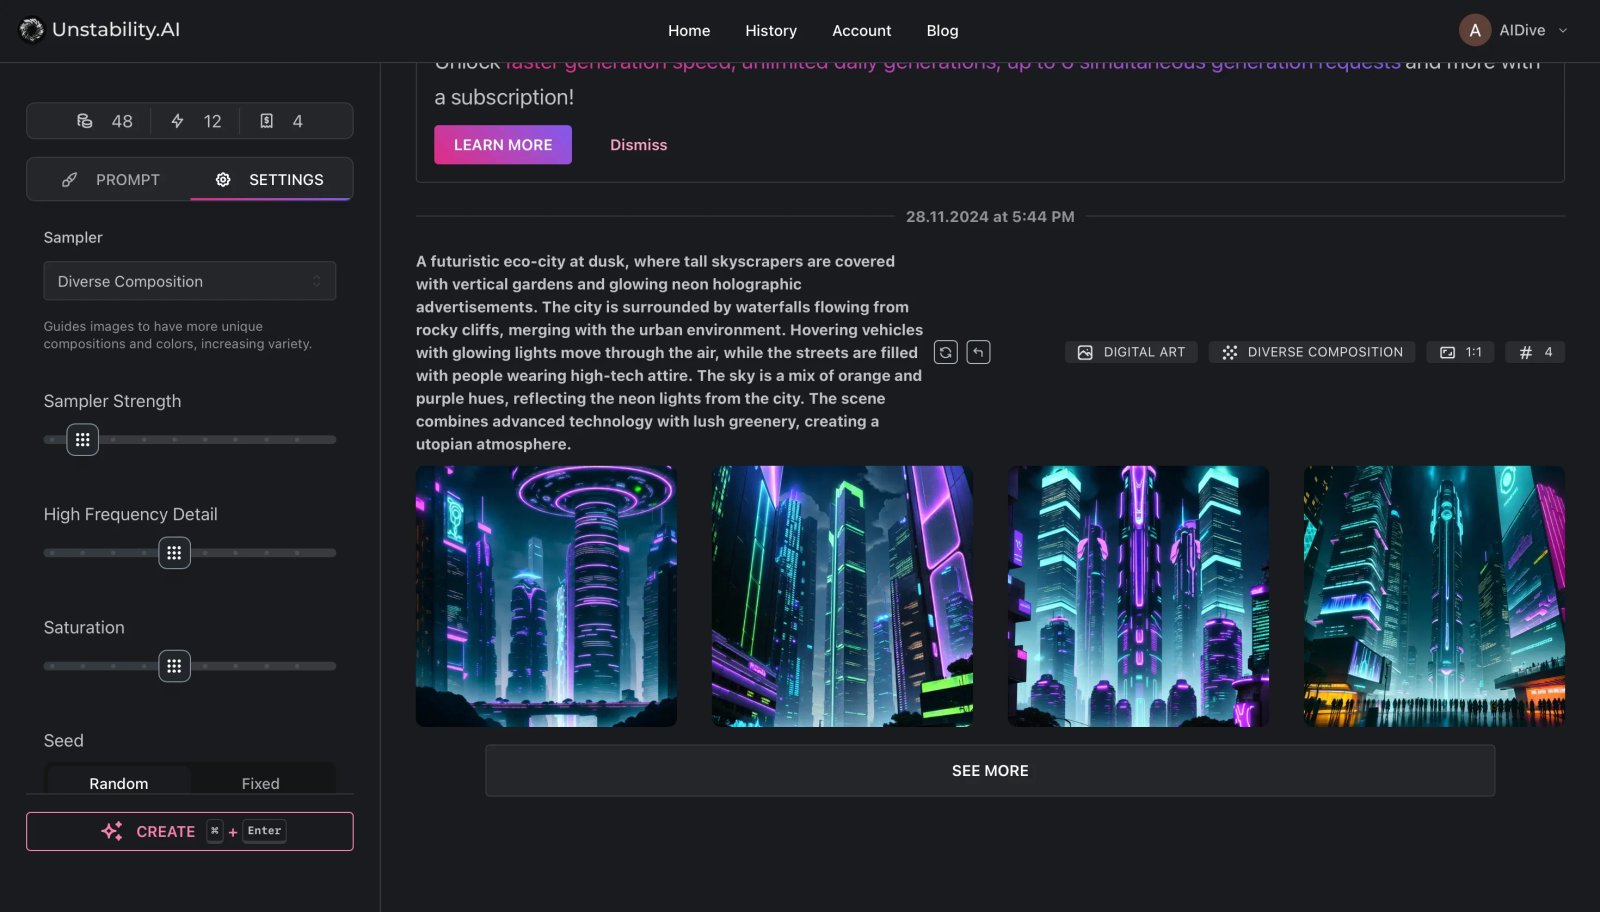Click the 28.11.2024 at 5:44 PM timestamp
Viewport: 1600px width, 912px height.
990,216
